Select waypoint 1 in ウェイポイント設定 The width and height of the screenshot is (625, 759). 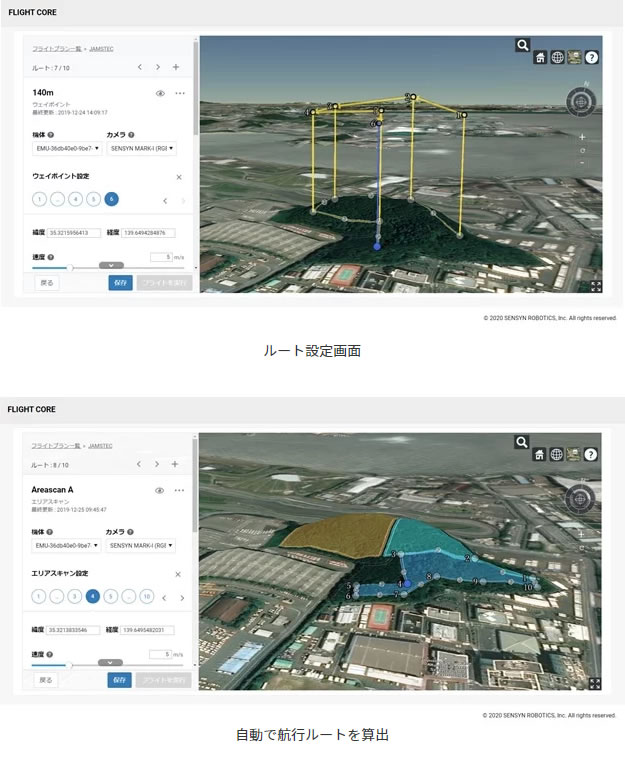point(39,199)
